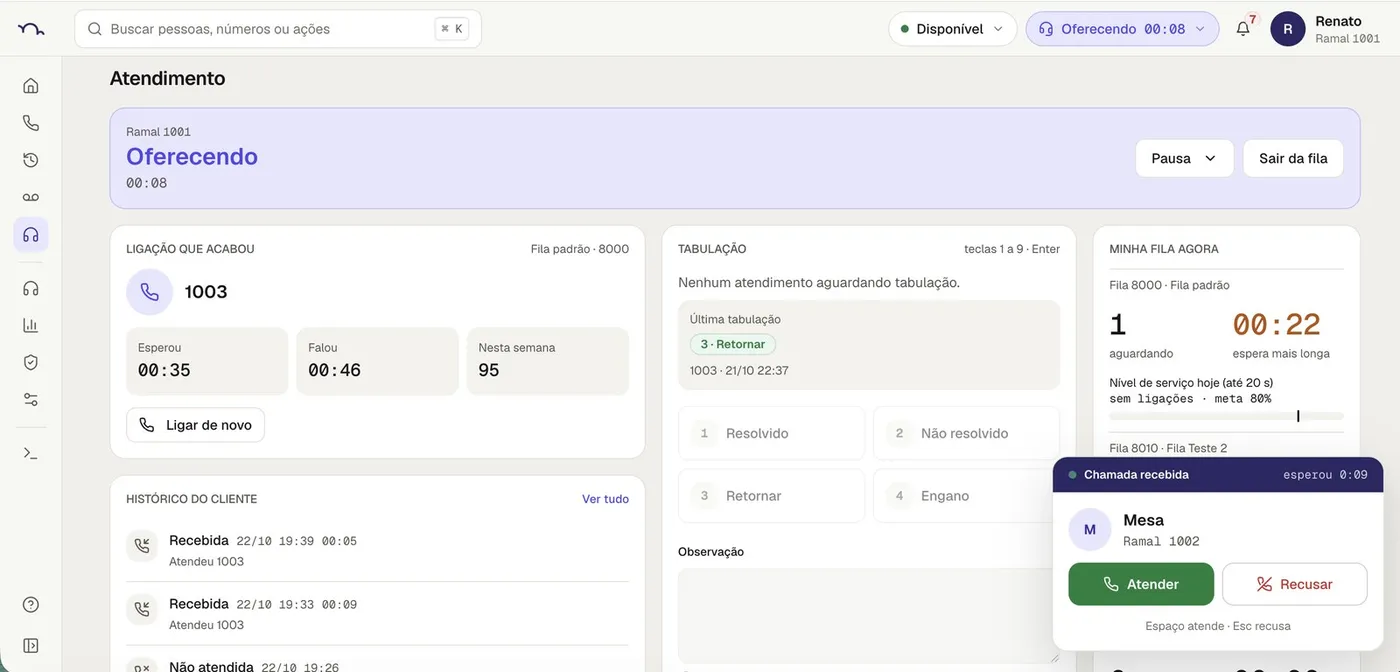1400x672 pixels.
Task: Open the Pausa dropdown
Action: pyautogui.click(x=1184, y=158)
